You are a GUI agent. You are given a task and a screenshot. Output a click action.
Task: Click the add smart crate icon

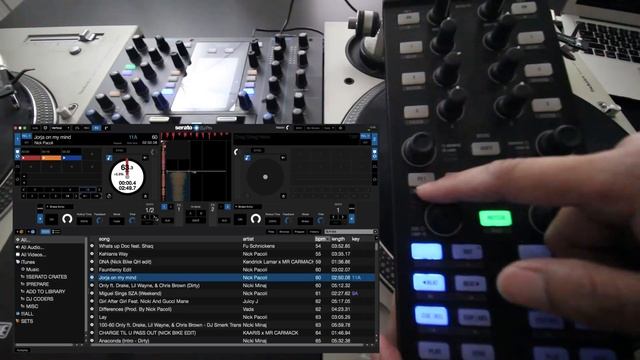coord(32,232)
